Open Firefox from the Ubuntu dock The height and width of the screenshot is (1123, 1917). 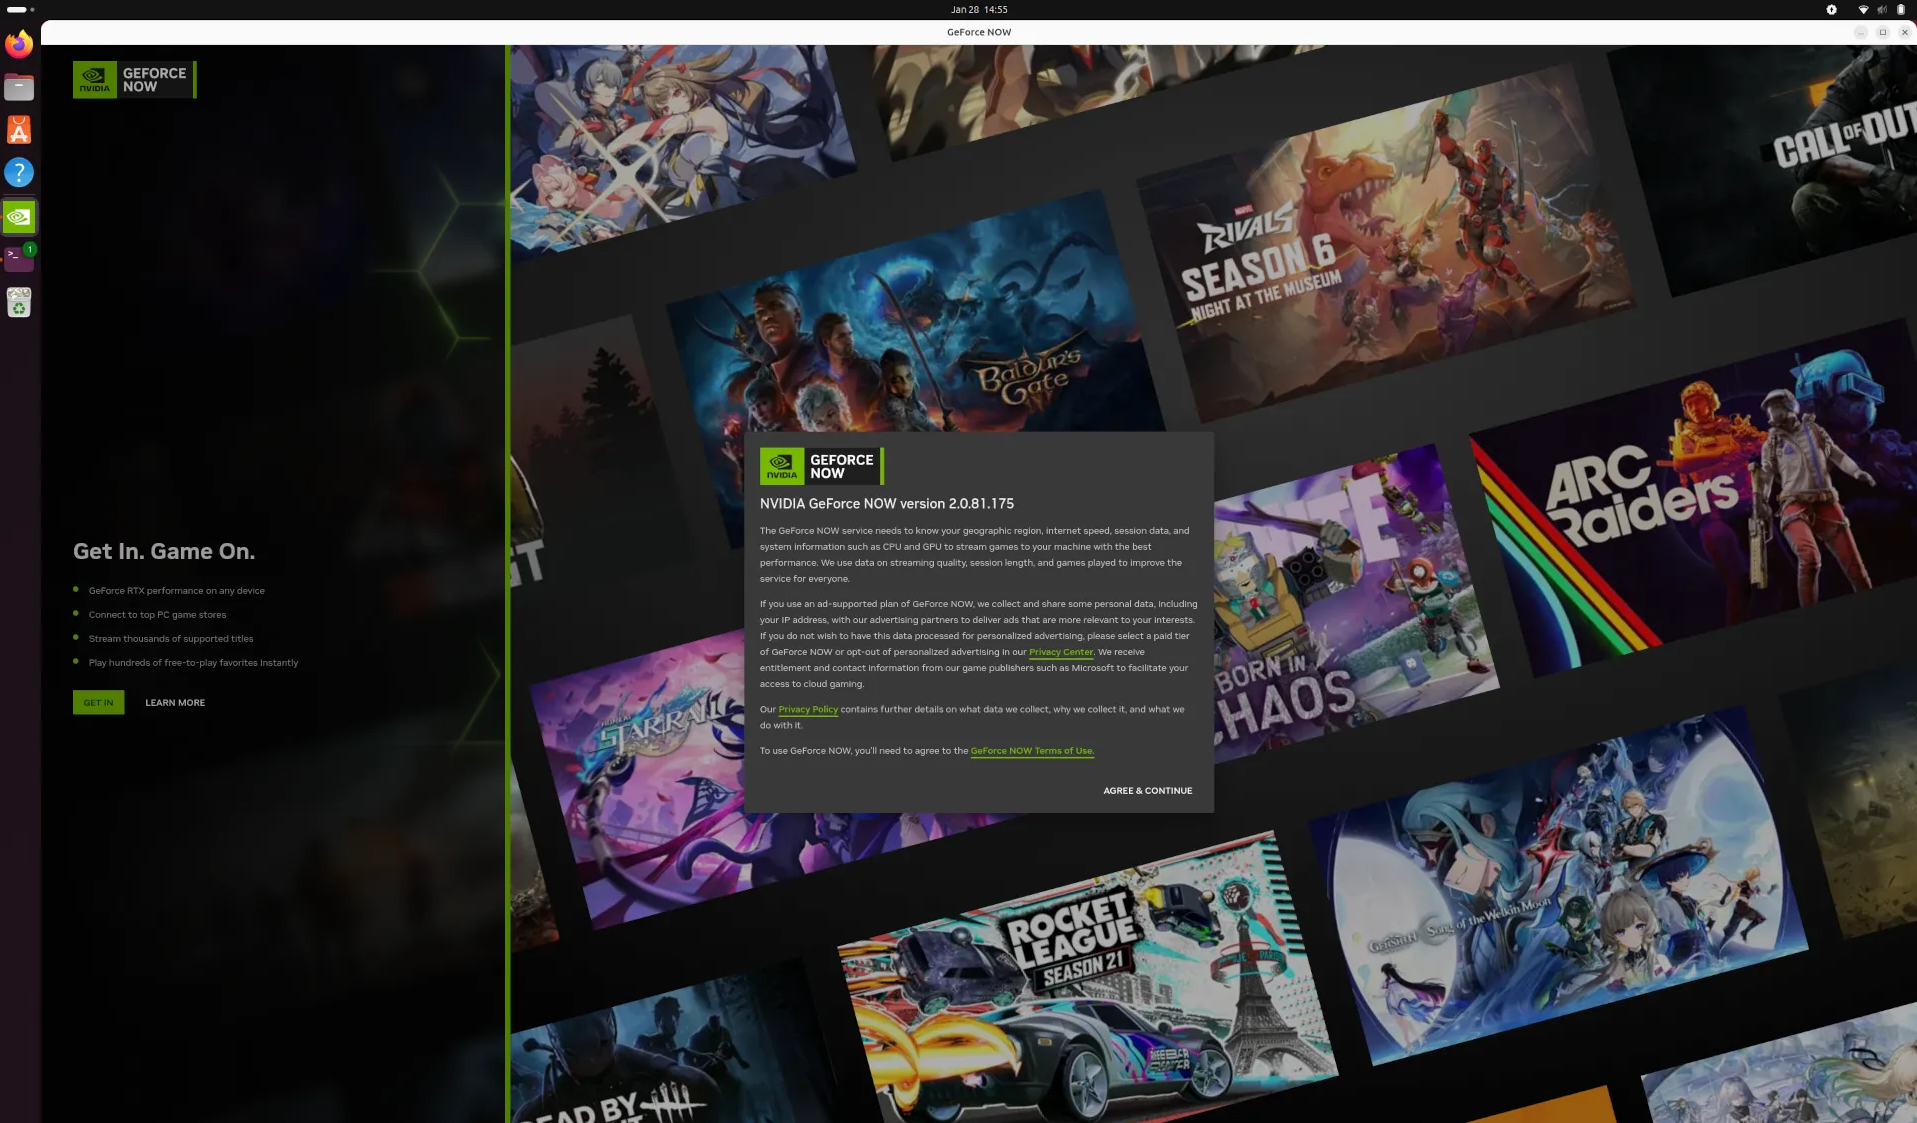pos(19,44)
